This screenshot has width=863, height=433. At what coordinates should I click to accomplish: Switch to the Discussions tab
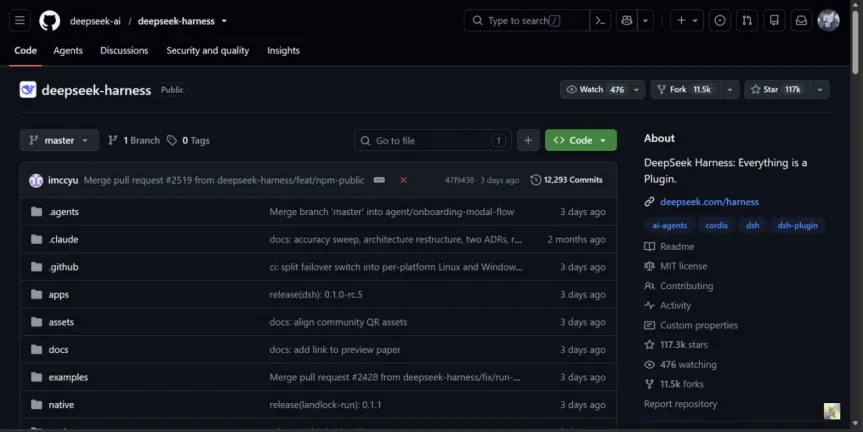coord(124,51)
